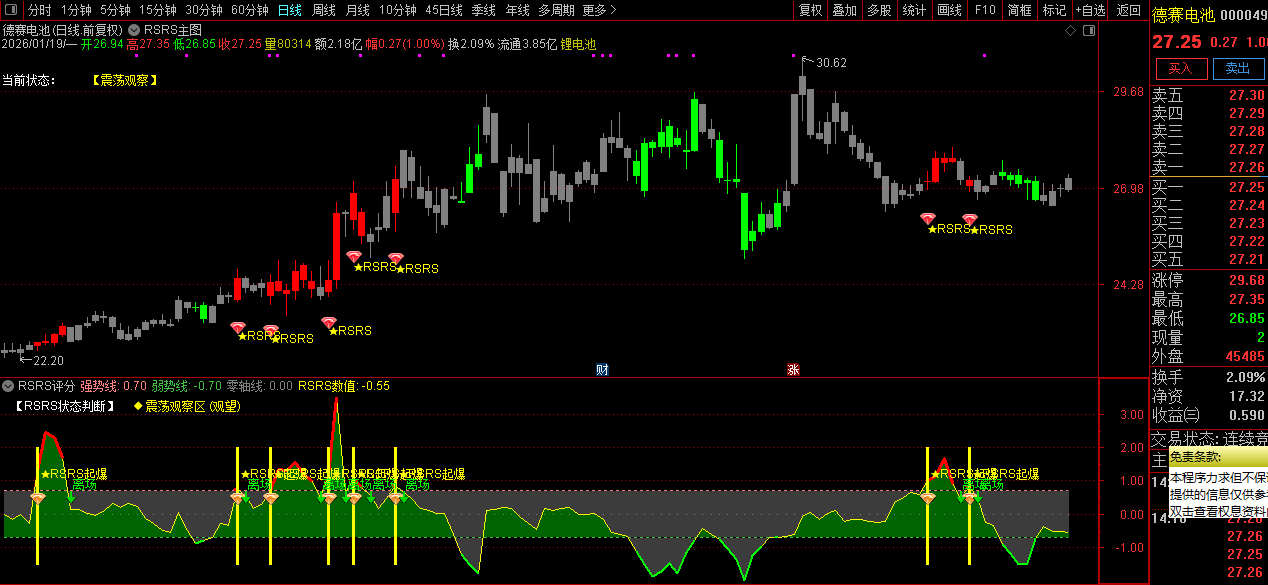
Task: Click the 涨停 value 29.68
Action: pos(1247,280)
